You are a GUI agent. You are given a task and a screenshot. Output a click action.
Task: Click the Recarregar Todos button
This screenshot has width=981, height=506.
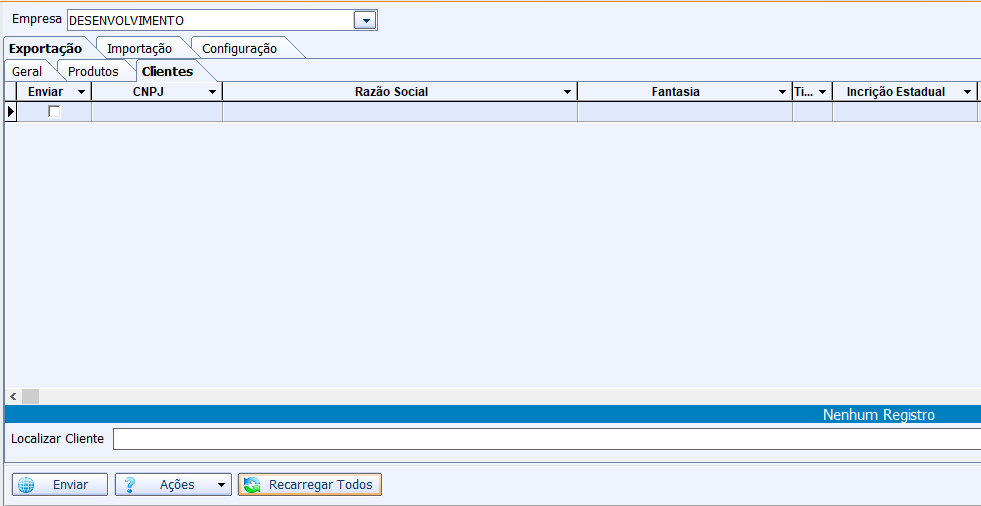tap(309, 485)
